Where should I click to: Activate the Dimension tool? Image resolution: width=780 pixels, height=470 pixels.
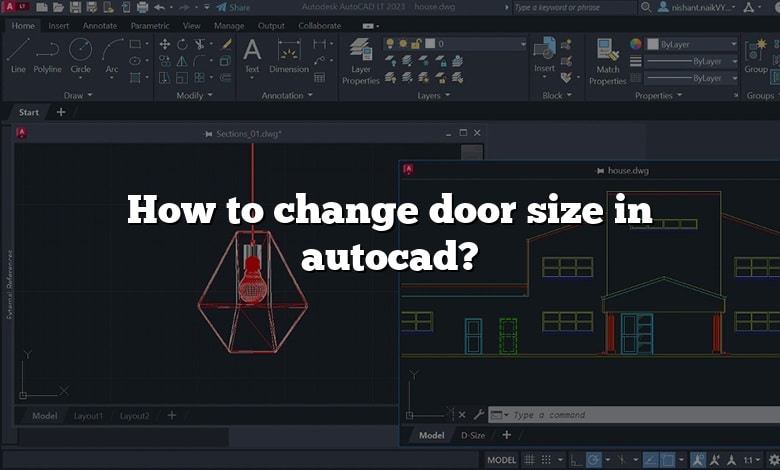tap(289, 56)
